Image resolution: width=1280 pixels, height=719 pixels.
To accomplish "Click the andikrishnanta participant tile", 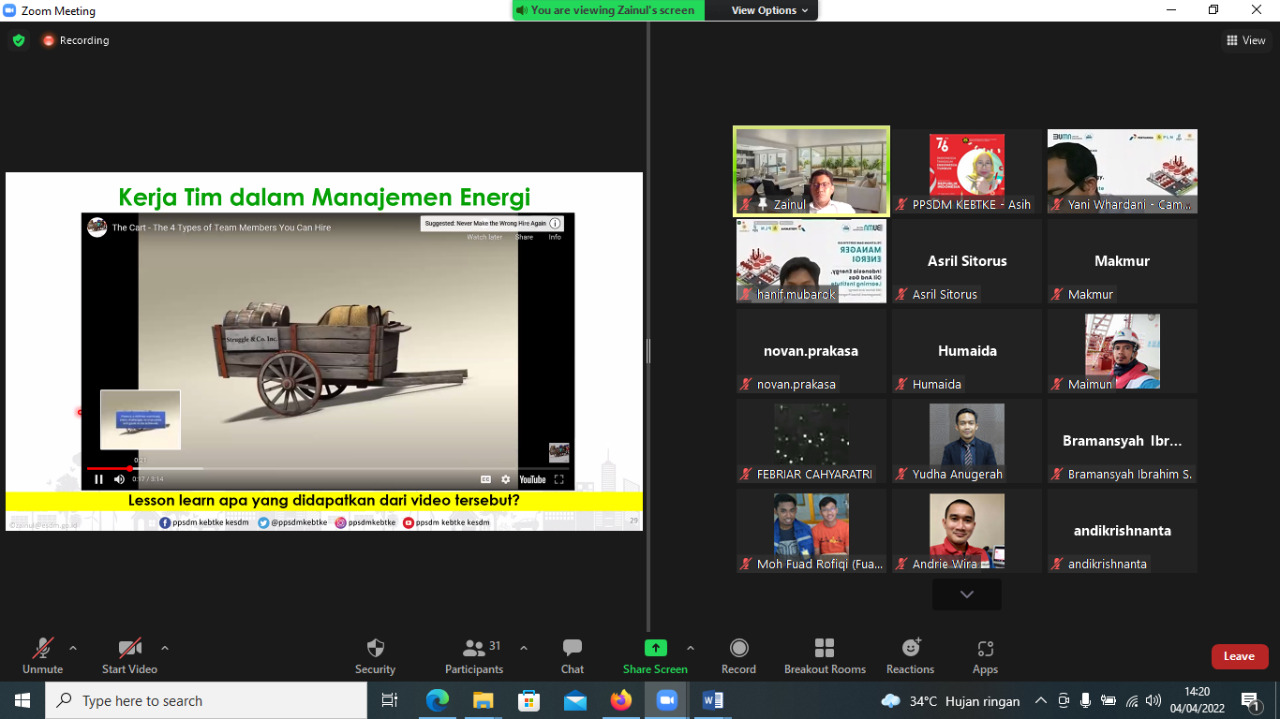I will coord(1122,531).
